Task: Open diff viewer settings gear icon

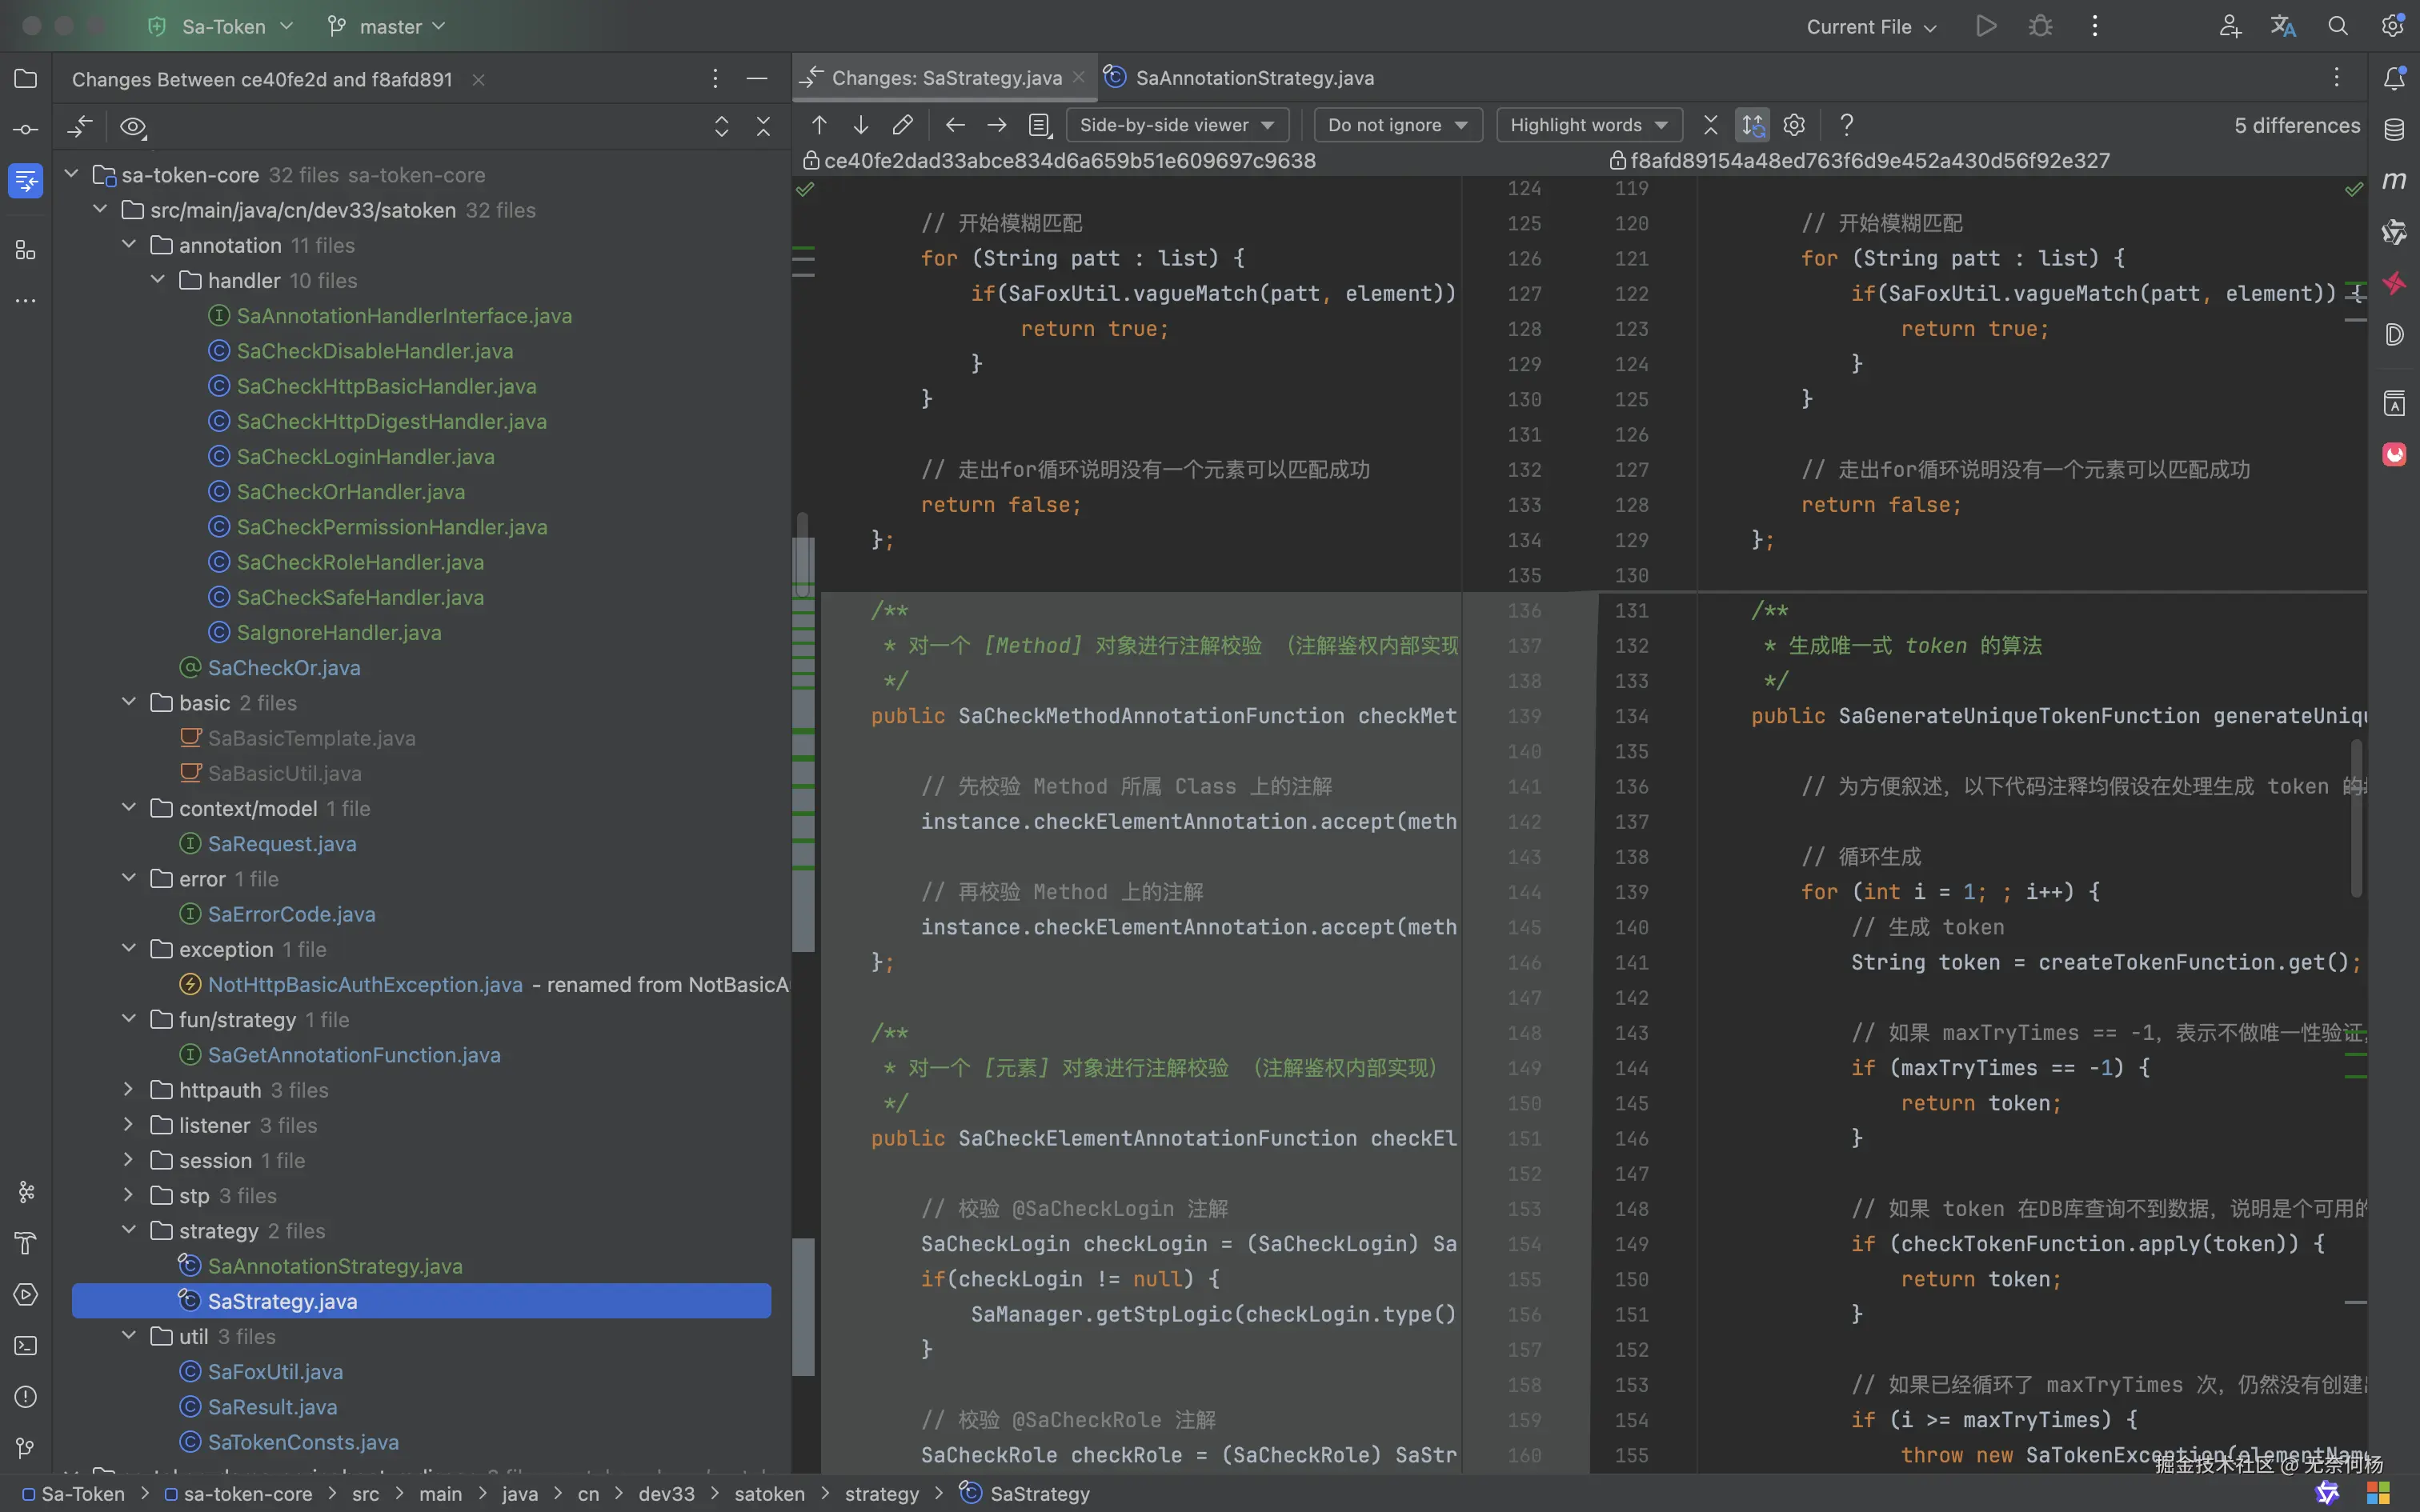Action: tap(1794, 125)
